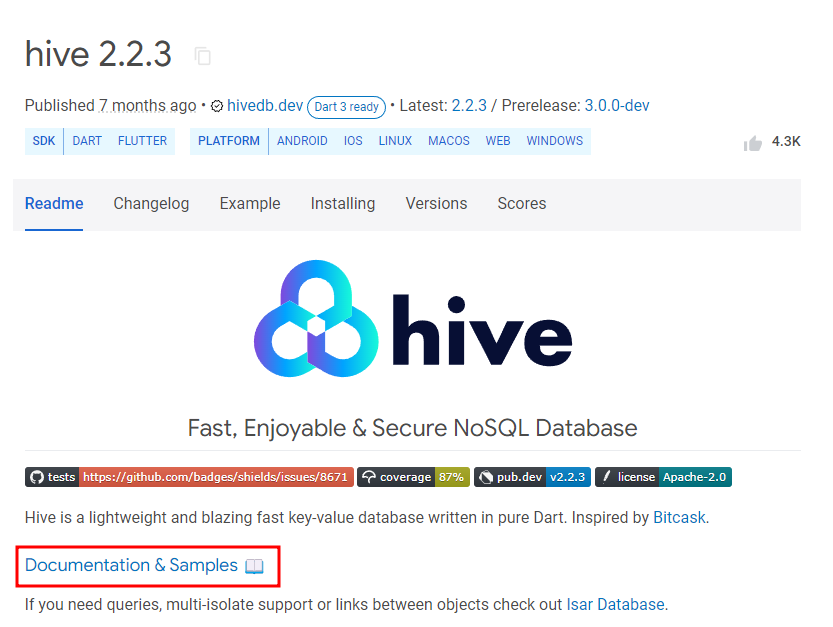The width and height of the screenshot is (833, 627).
Task: Open the hivedb.dev publisher link
Action: point(265,105)
